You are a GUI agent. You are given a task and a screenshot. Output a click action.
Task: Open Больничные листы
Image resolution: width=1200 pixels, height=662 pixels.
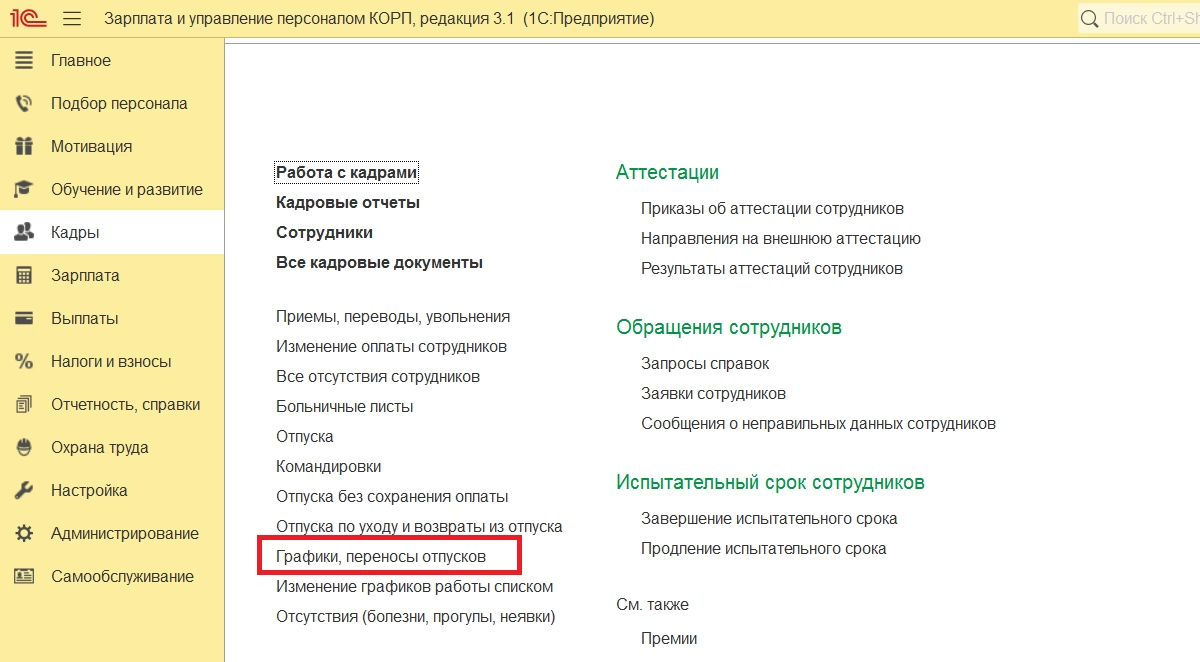pos(345,407)
